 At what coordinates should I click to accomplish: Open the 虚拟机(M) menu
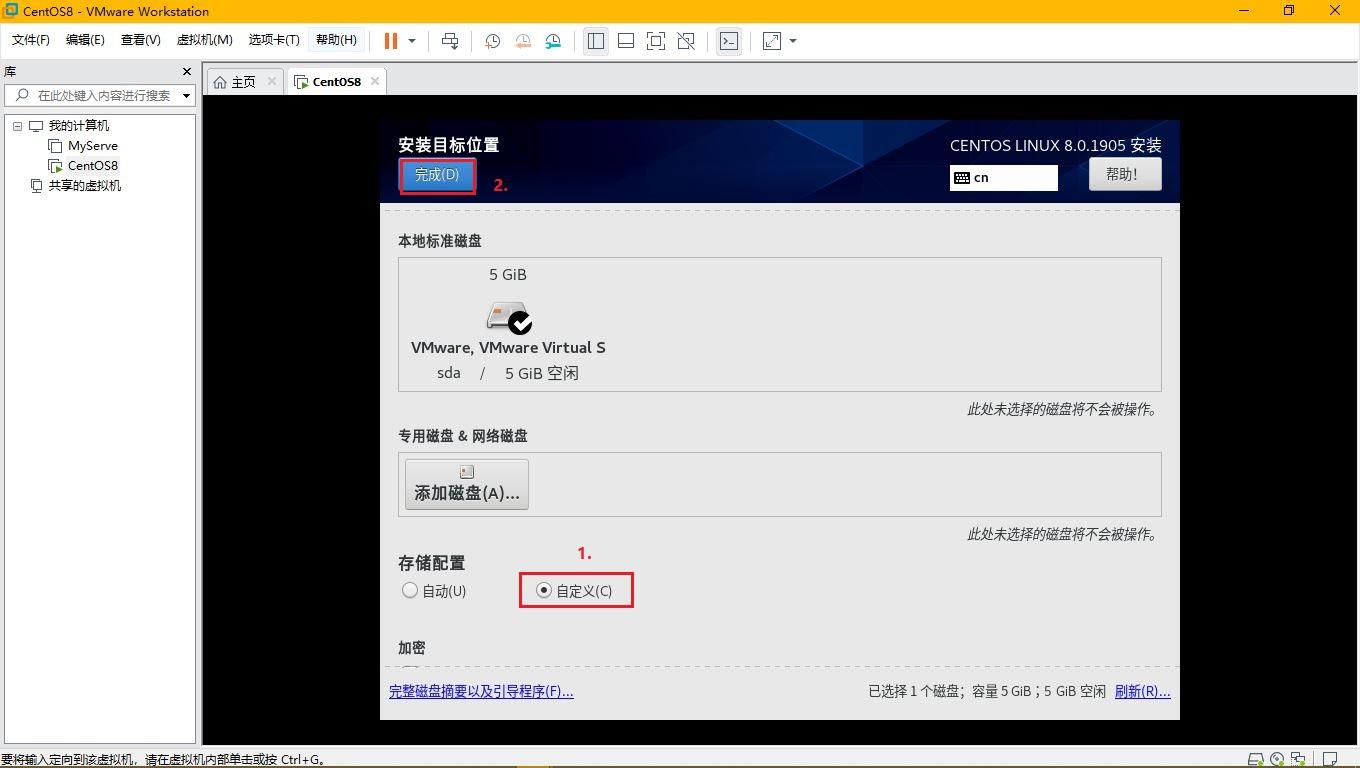tap(204, 40)
